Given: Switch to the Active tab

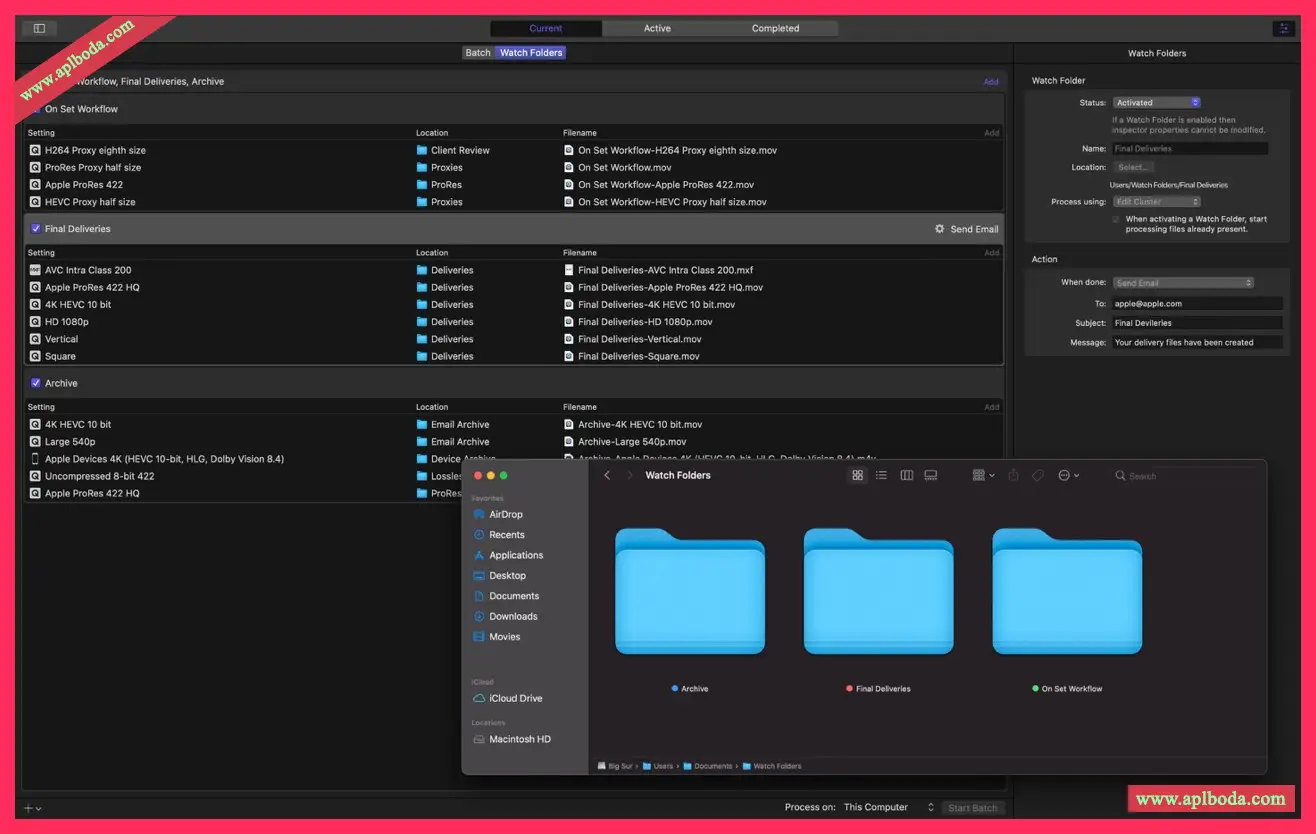Looking at the screenshot, I should point(657,29).
